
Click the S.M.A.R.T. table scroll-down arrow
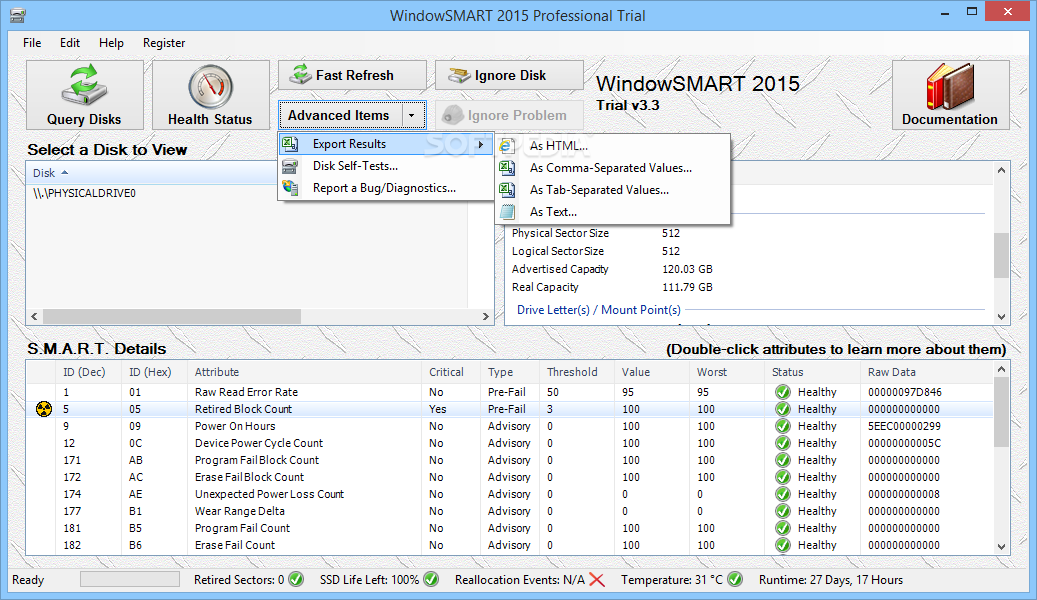point(1001,546)
